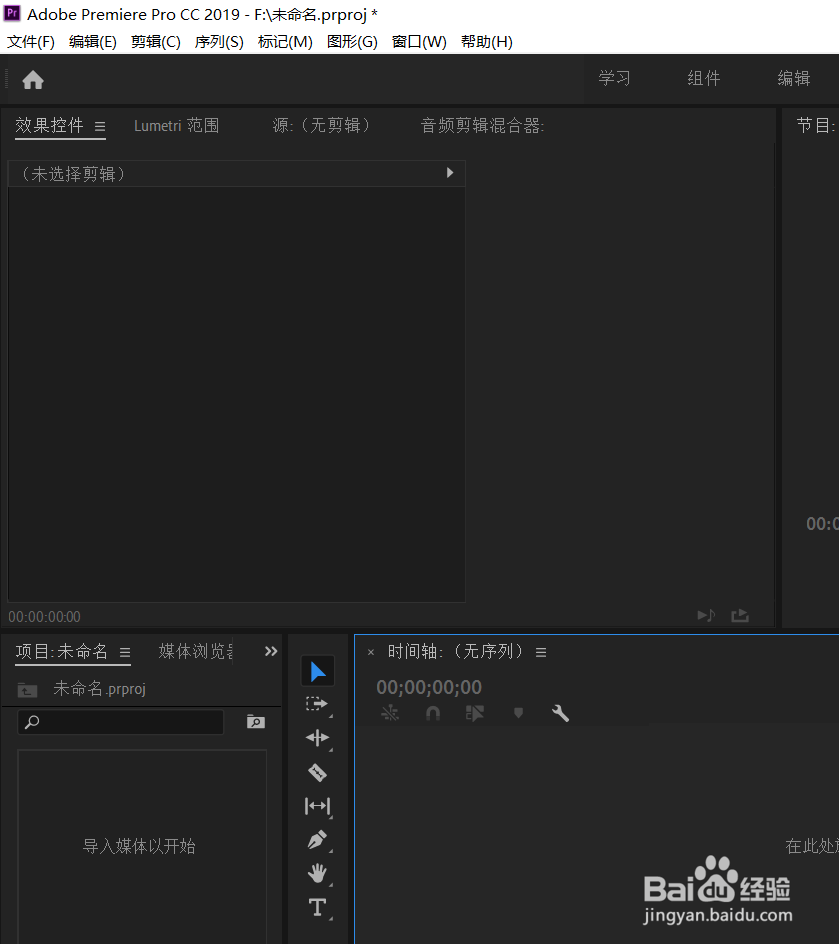Viewport: 839px width, 944px height.
Task: Toggle Snap in the timeline
Action: [x=432, y=713]
